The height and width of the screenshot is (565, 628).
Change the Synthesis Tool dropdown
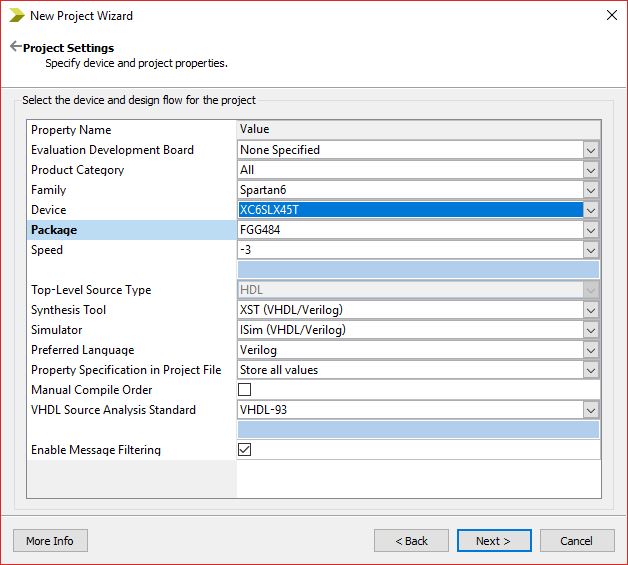click(x=591, y=310)
